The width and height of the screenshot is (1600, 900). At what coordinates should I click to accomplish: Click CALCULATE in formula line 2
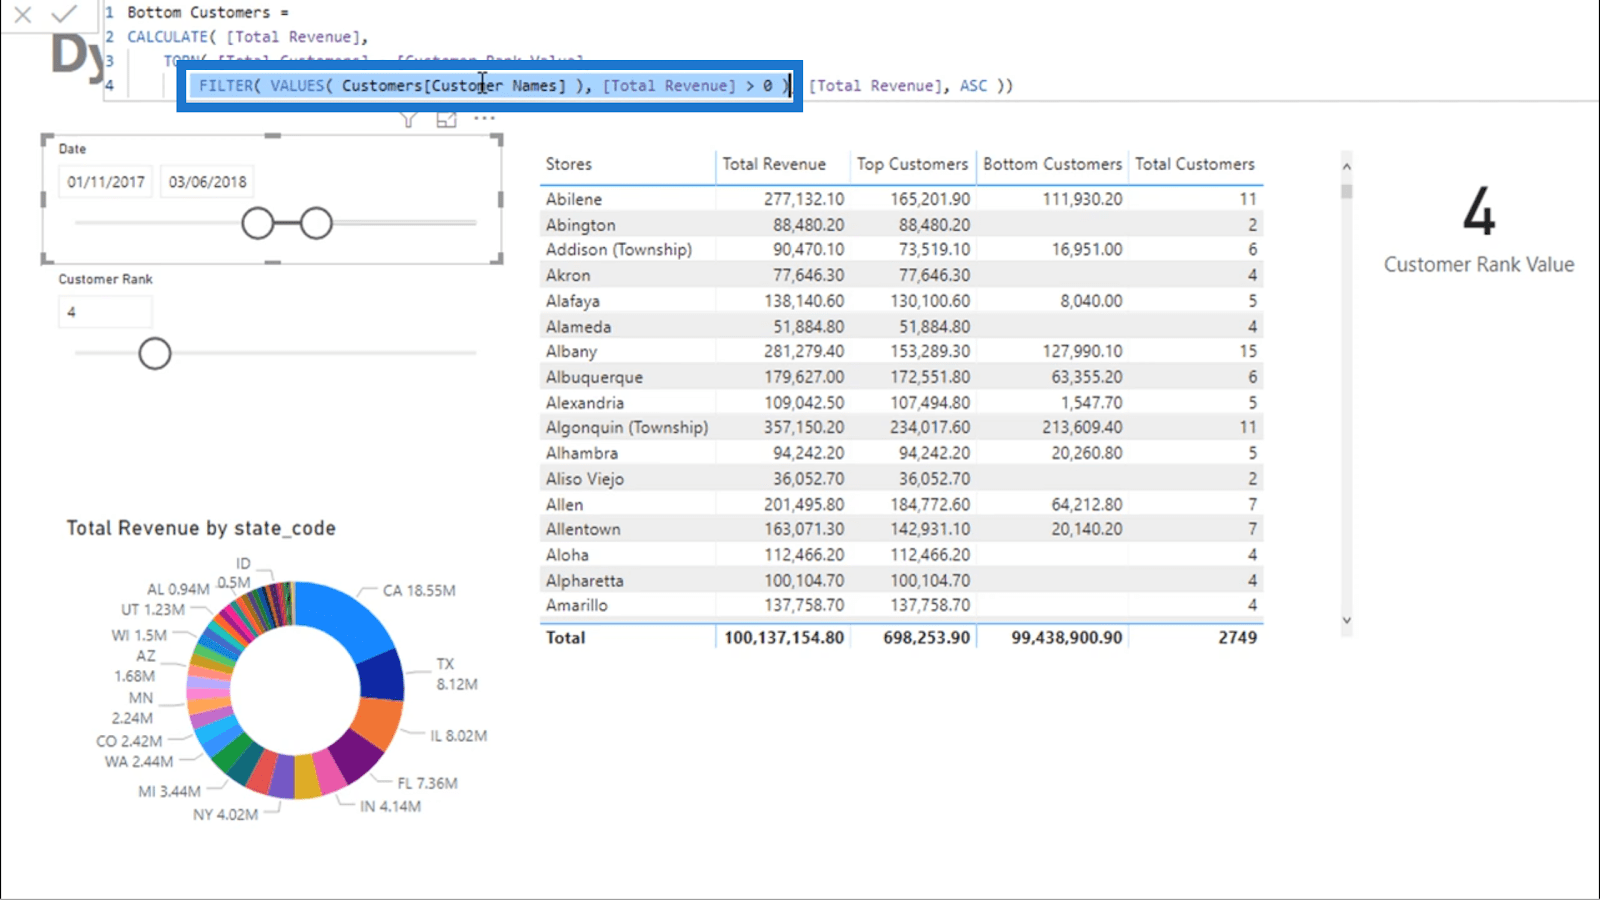(167, 37)
